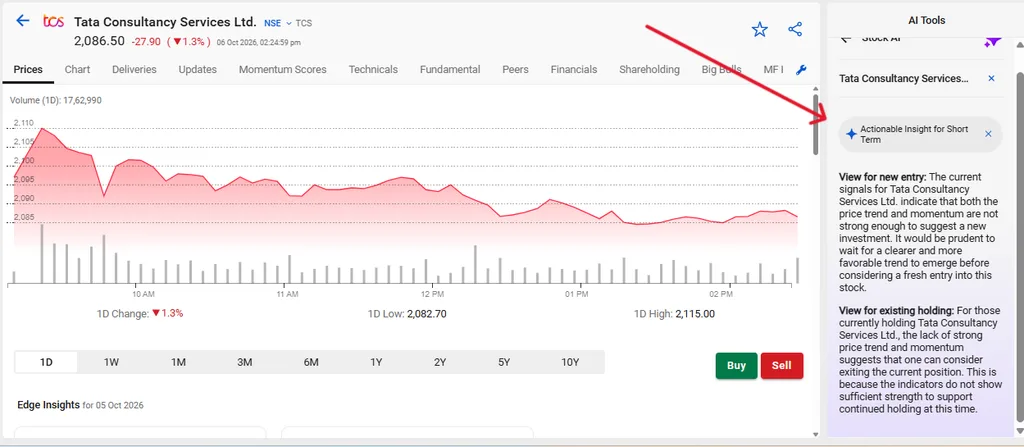
Task: Open the Fundamental tab
Action: click(x=450, y=69)
